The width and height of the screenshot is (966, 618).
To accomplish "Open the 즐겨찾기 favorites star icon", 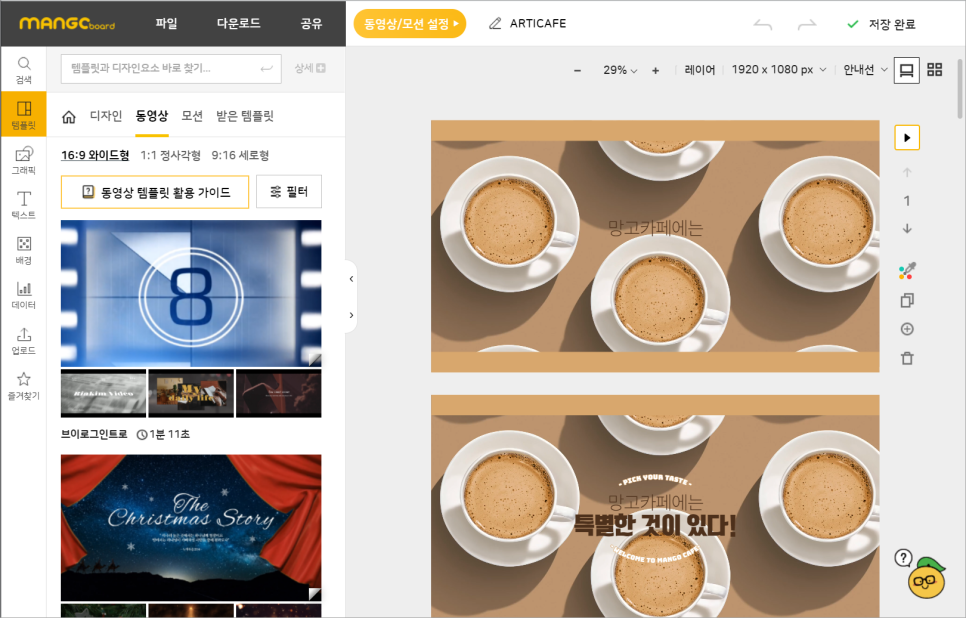I will click(23, 386).
